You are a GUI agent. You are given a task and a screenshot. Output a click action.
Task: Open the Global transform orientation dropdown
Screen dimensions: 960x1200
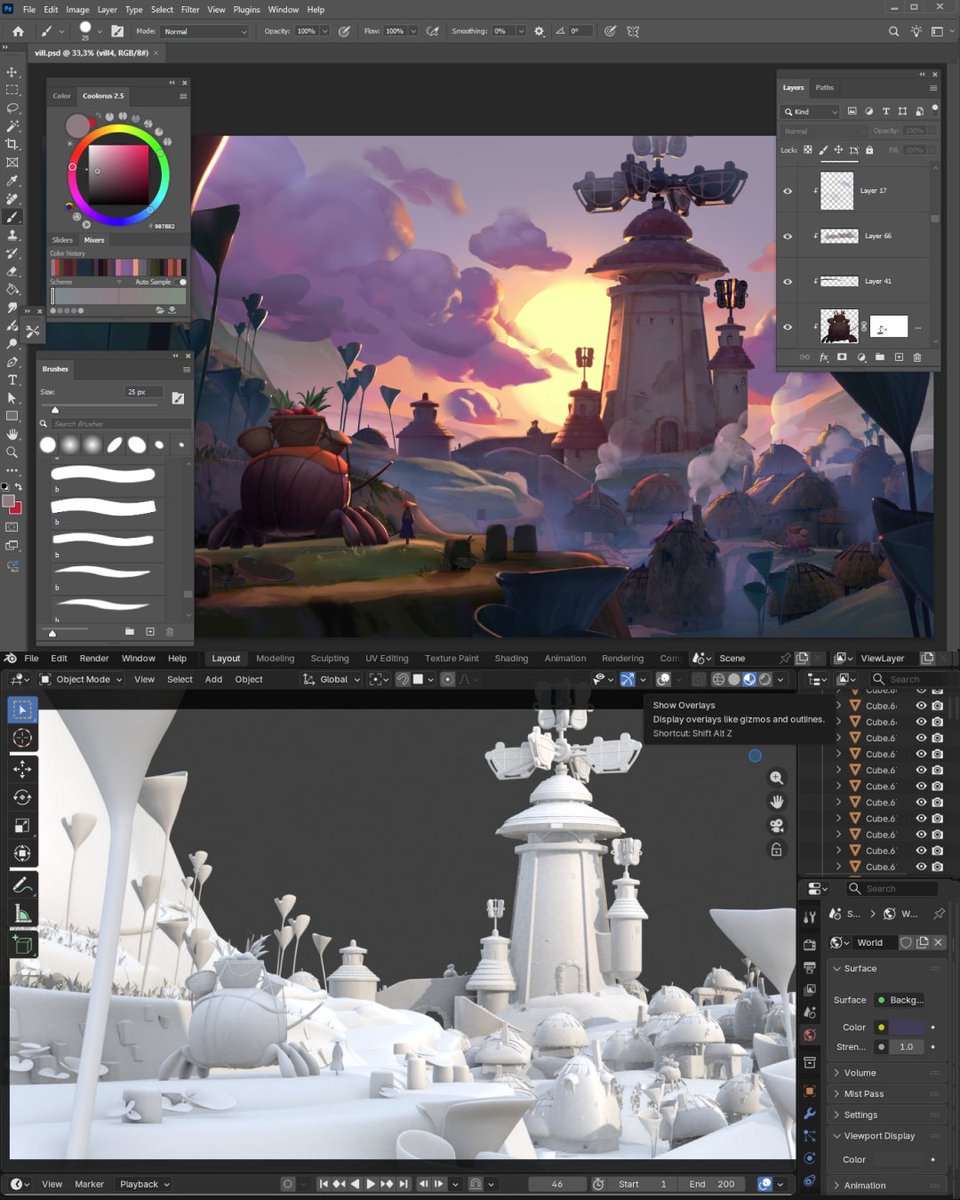(x=332, y=679)
